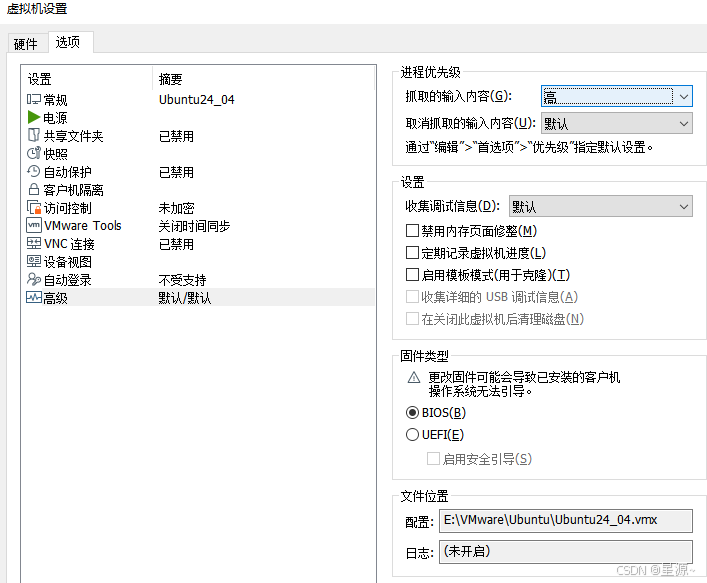Image resolution: width=707 pixels, height=583 pixels.
Task: Click the 客户机隔离 lock icon
Action: click(34, 189)
